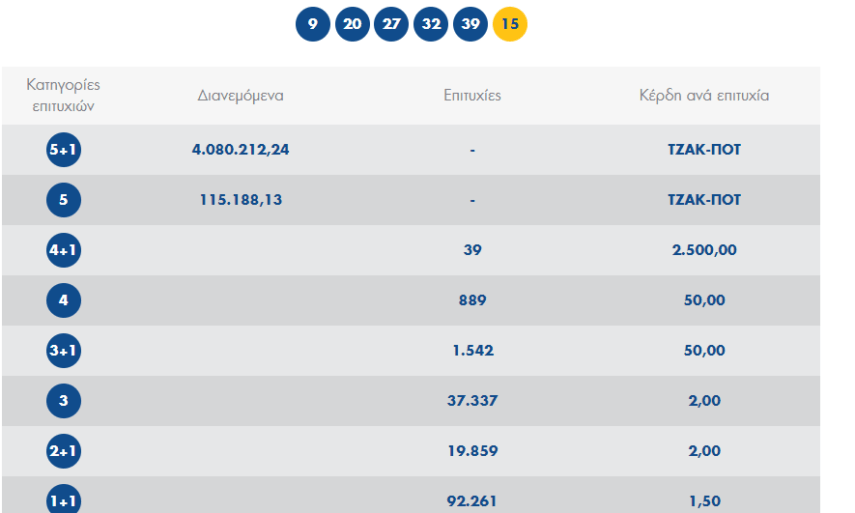Viewport: 855px width, 513px height.
Task: Select the number 20 ball
Action: (x=352, y=25)
